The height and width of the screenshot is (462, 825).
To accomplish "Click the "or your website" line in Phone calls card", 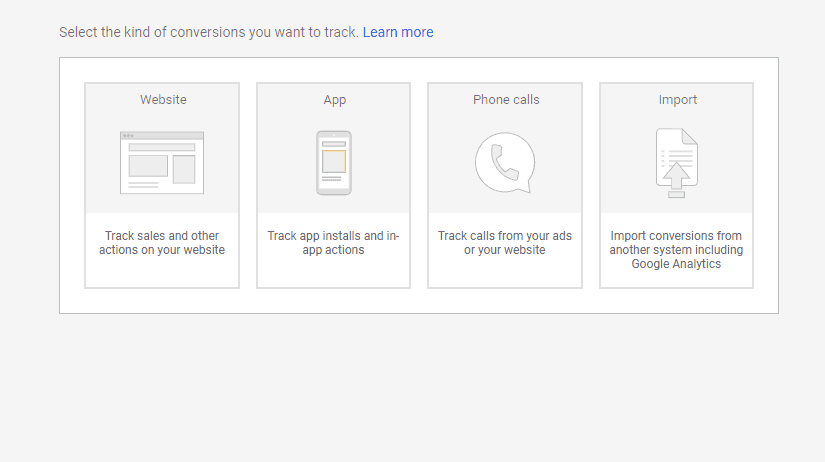I will (505, 250).
